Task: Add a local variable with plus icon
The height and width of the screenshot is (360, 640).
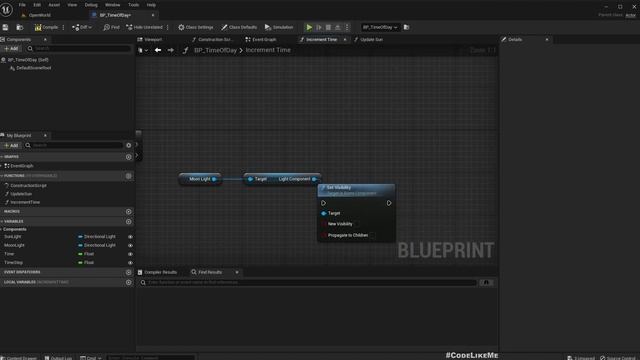Action: click(129, 282)
